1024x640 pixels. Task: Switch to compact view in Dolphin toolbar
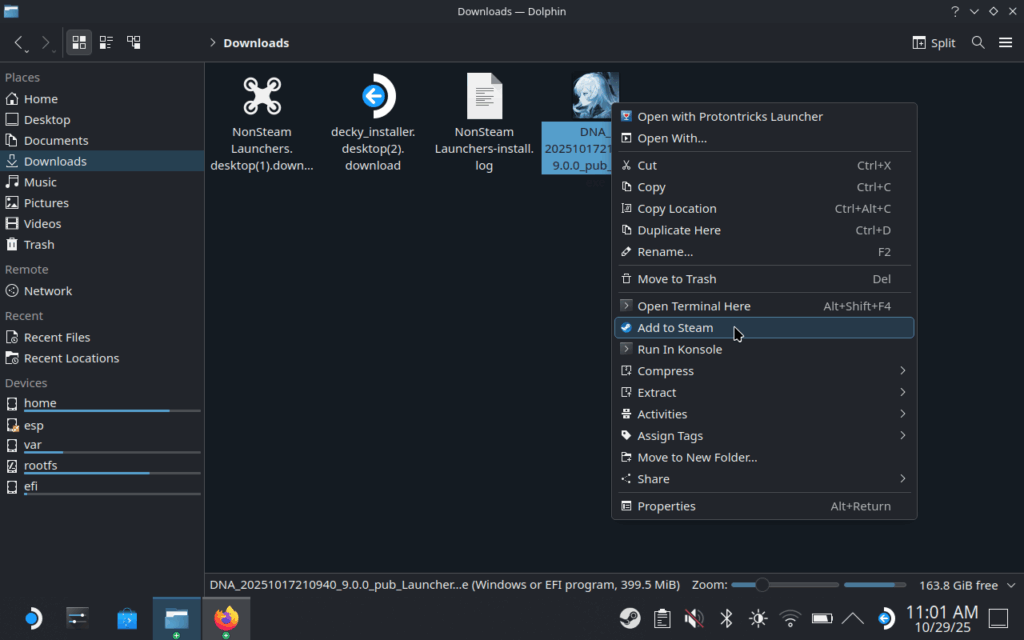(x=106, y=42)
